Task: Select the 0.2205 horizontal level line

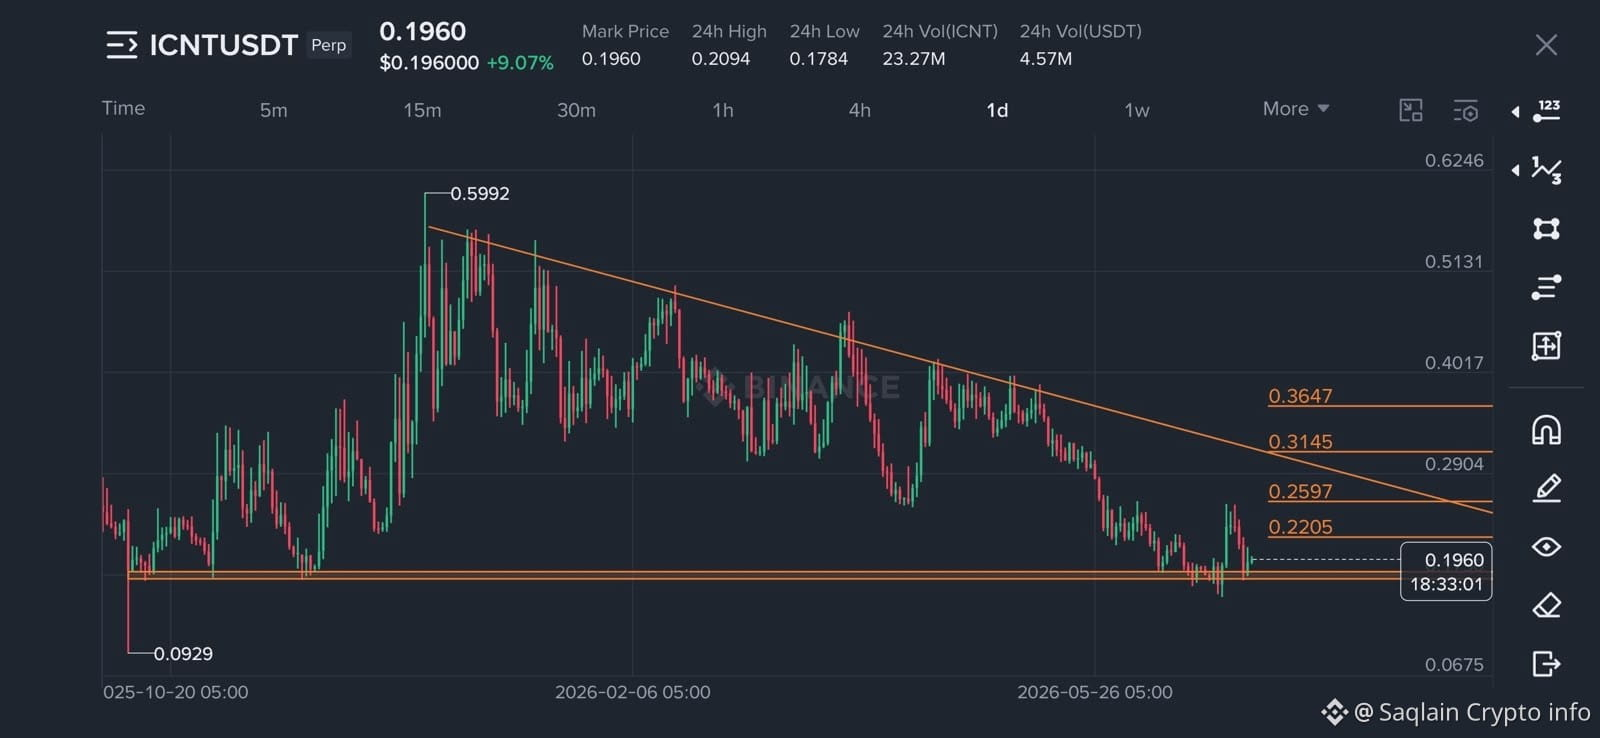Action: (1380, 537)
